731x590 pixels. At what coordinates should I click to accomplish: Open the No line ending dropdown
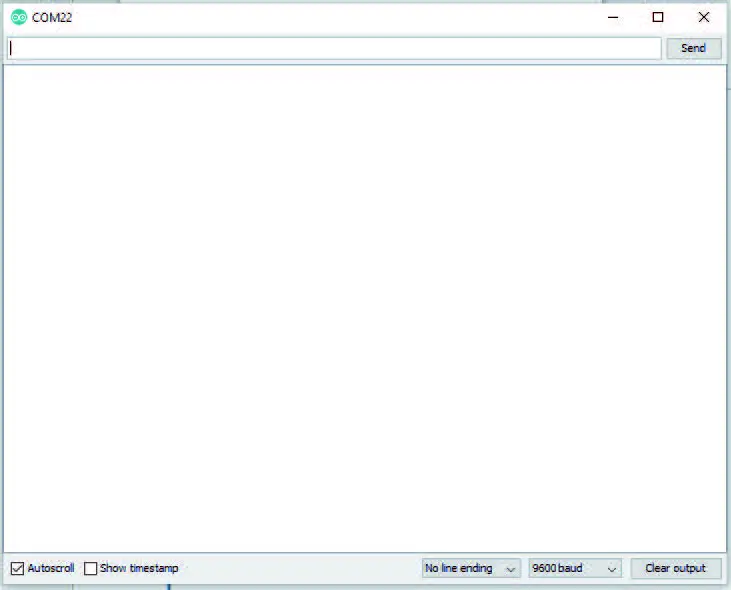(471, 569)
